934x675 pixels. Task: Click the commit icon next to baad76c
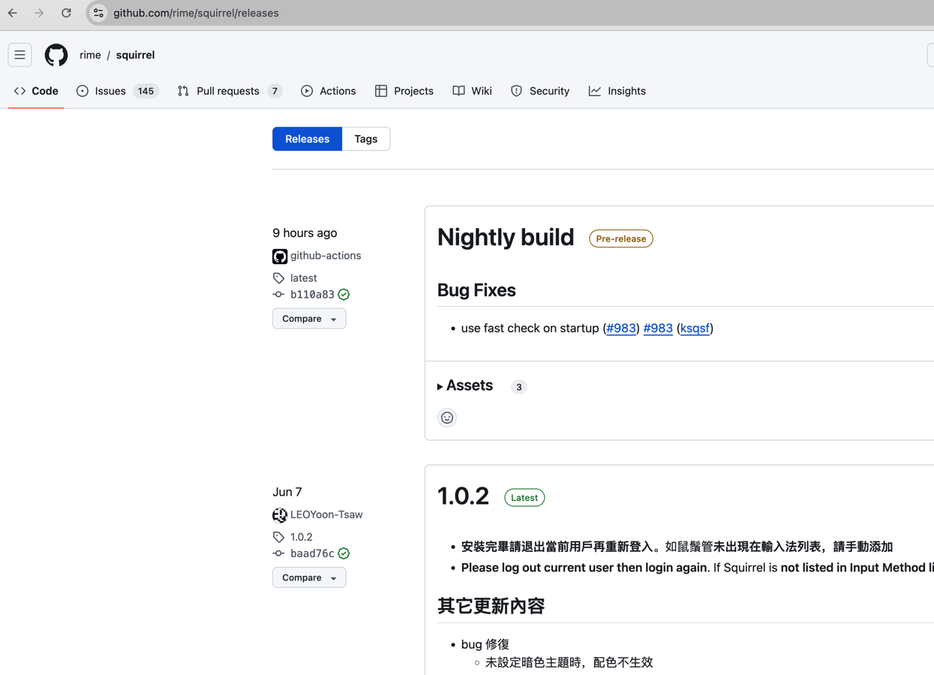point(278,553)
